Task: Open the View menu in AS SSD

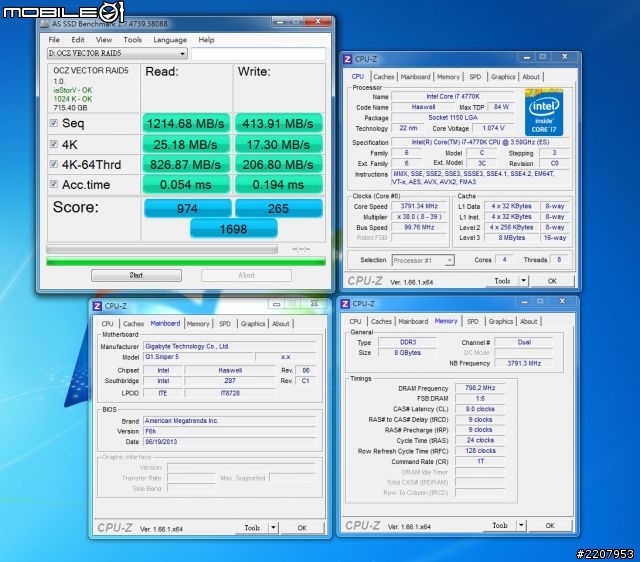Action: pyautogui.click(x=104, y=40)
